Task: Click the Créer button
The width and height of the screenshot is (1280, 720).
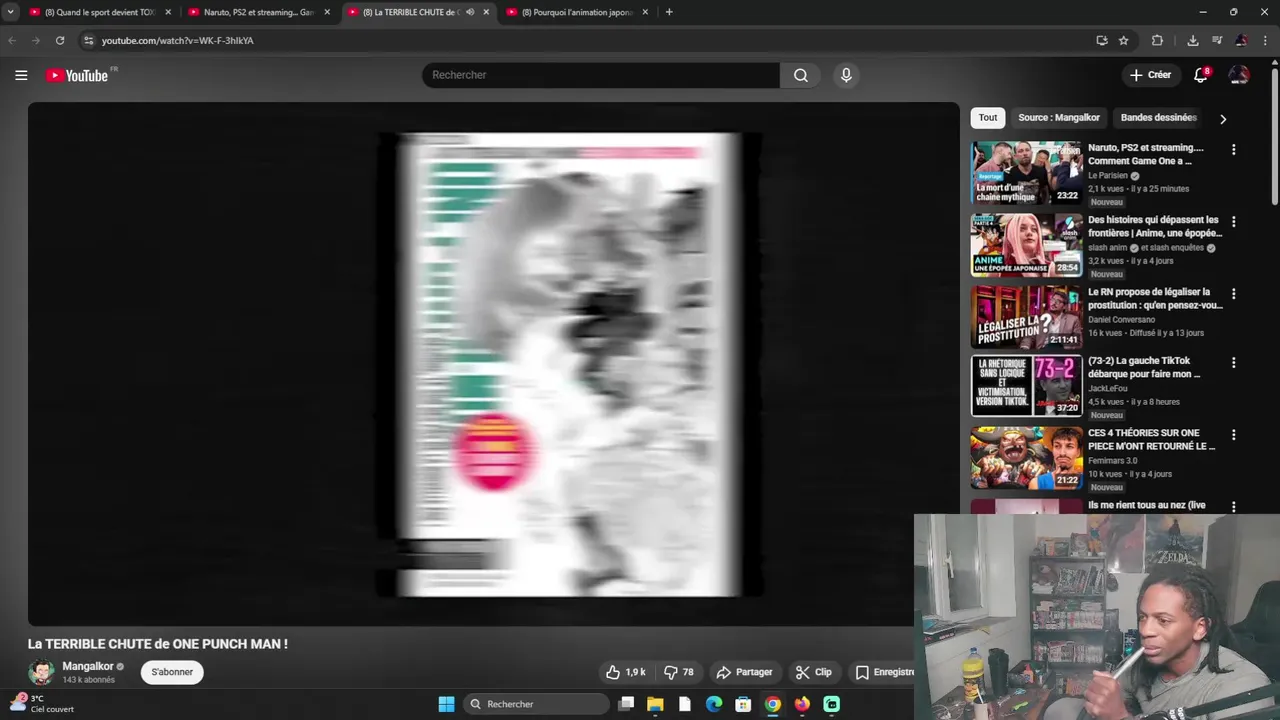Action: click(1150, 75)
